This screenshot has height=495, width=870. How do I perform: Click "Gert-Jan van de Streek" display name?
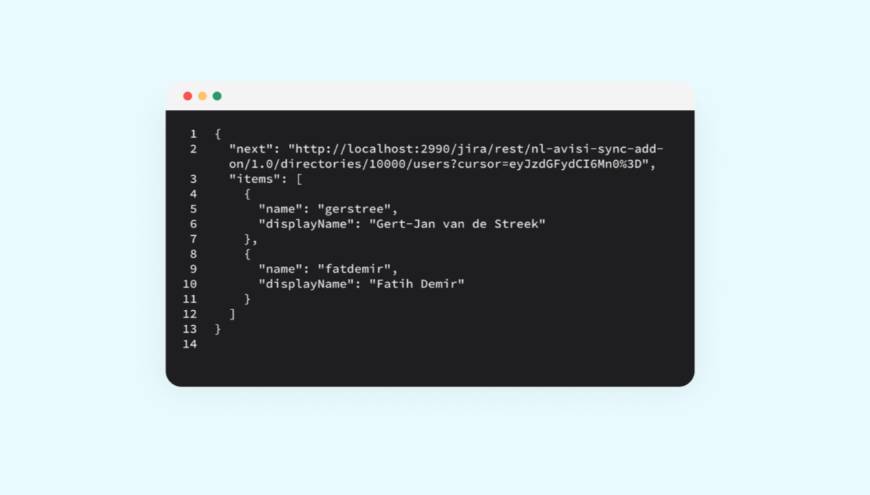click(457, 224)
